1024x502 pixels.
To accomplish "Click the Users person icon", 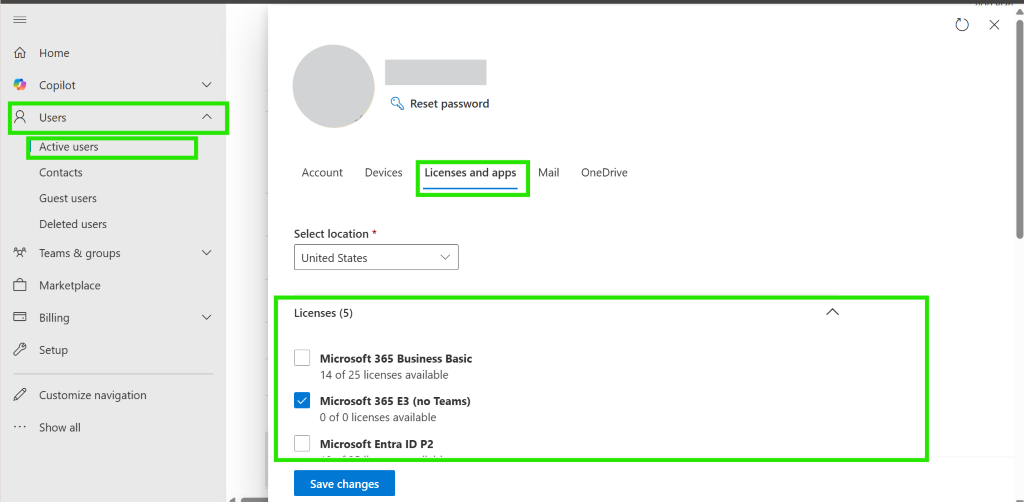I will tap(20, 118).
